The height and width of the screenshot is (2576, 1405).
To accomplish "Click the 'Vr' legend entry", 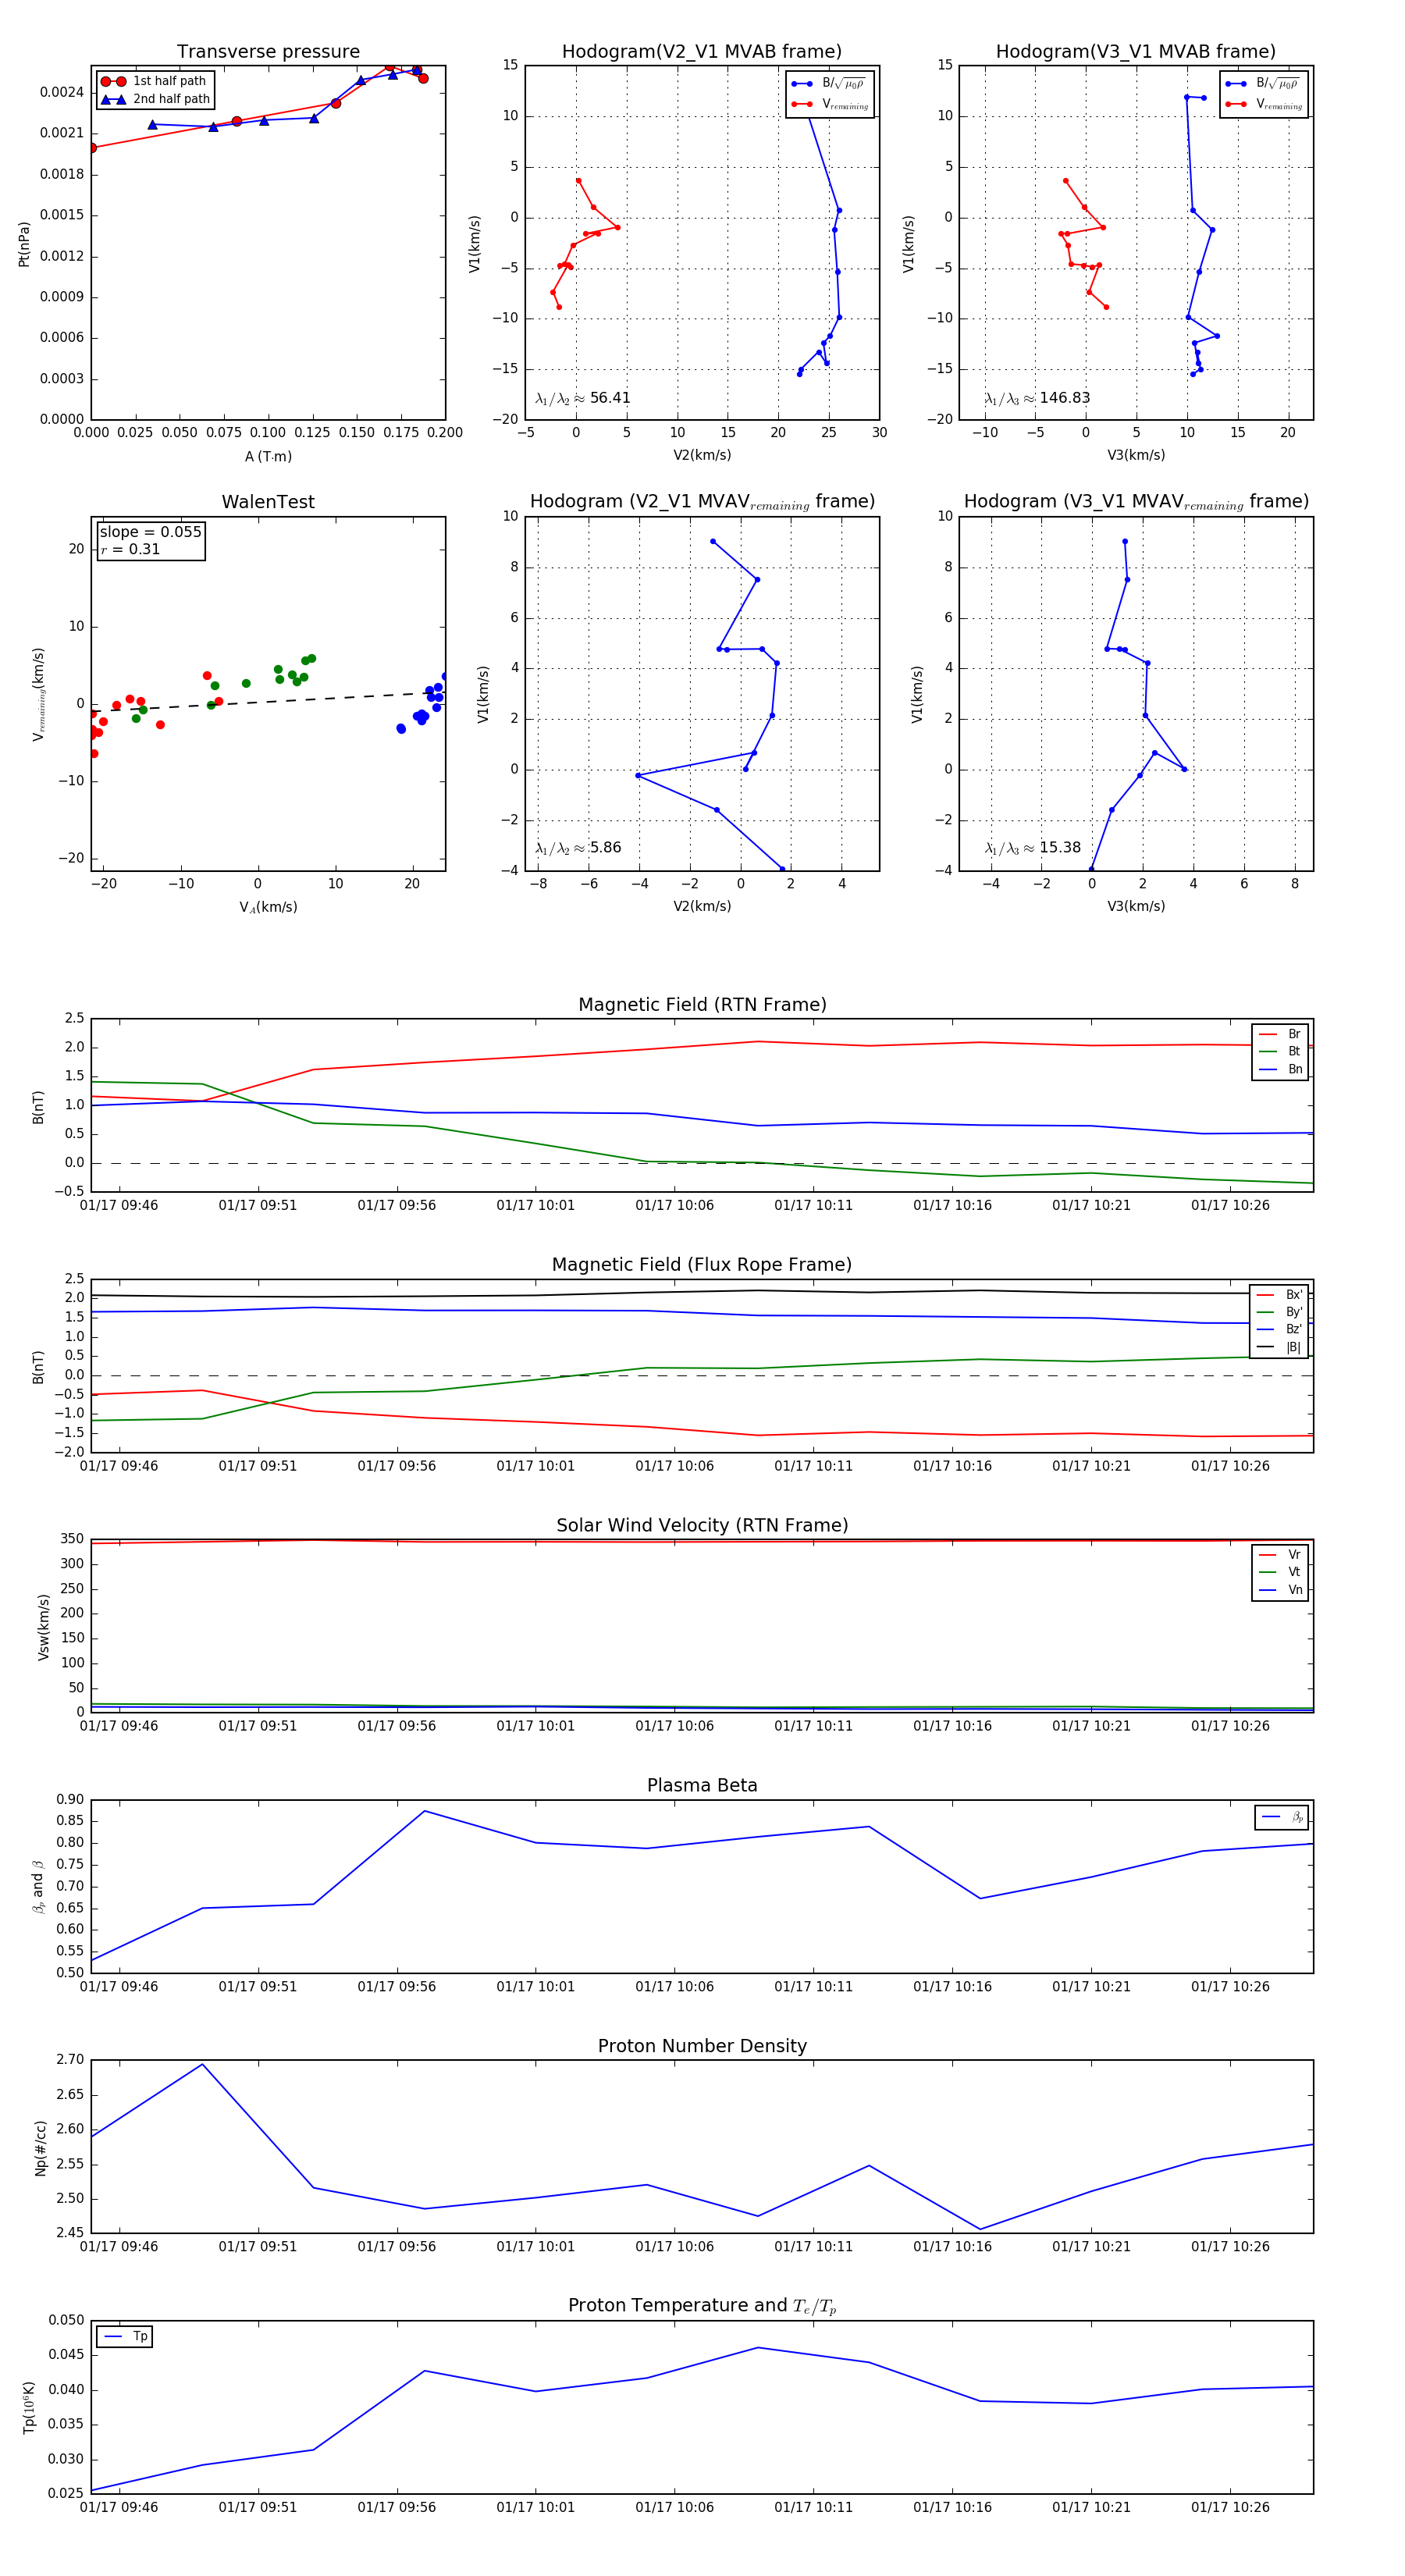I will coord(1280,1554).
